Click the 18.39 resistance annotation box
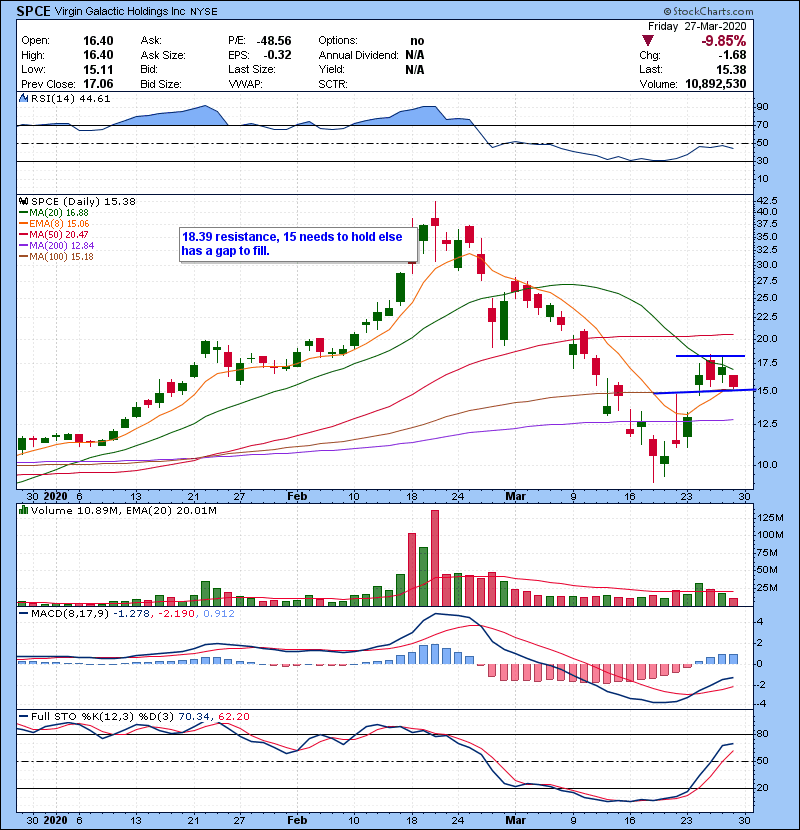800x830 pixels. point(299,244)
